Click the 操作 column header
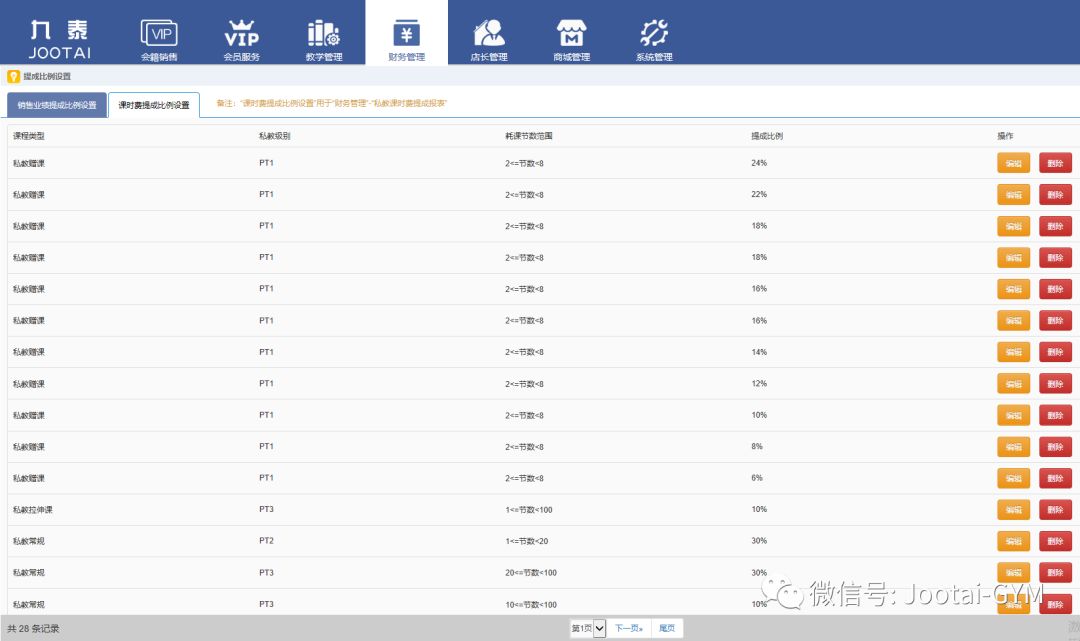This screenshot has height=641, width=1080. (x=1006, y=136)
